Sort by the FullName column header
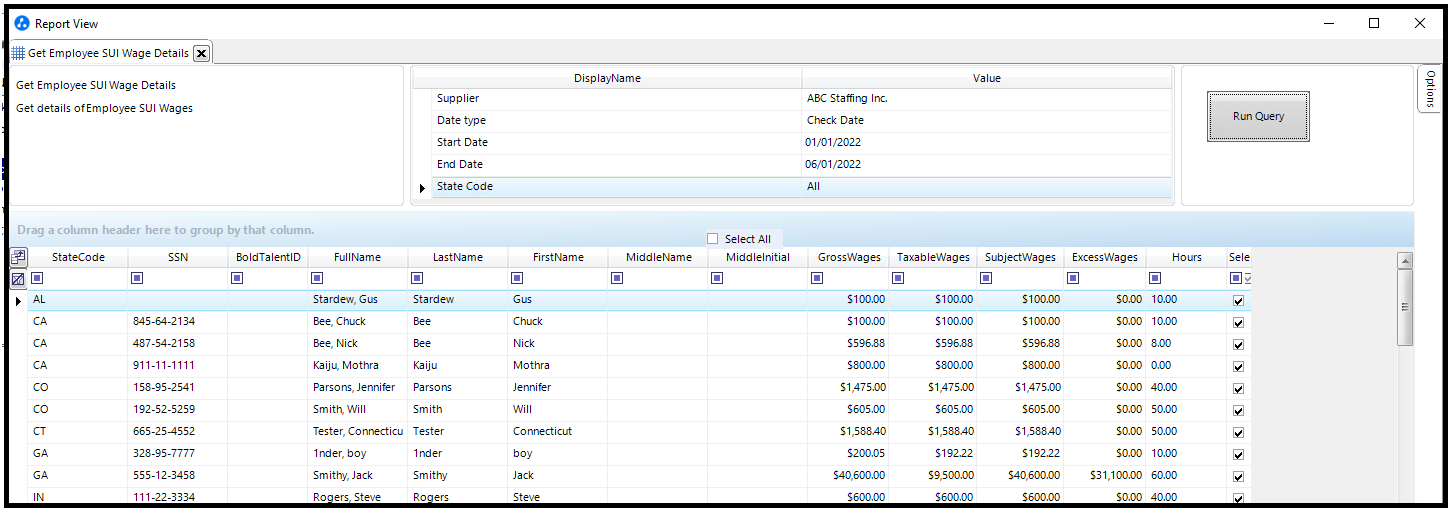The width and height of the screenshot is (1453, 511). coord(357,257)
